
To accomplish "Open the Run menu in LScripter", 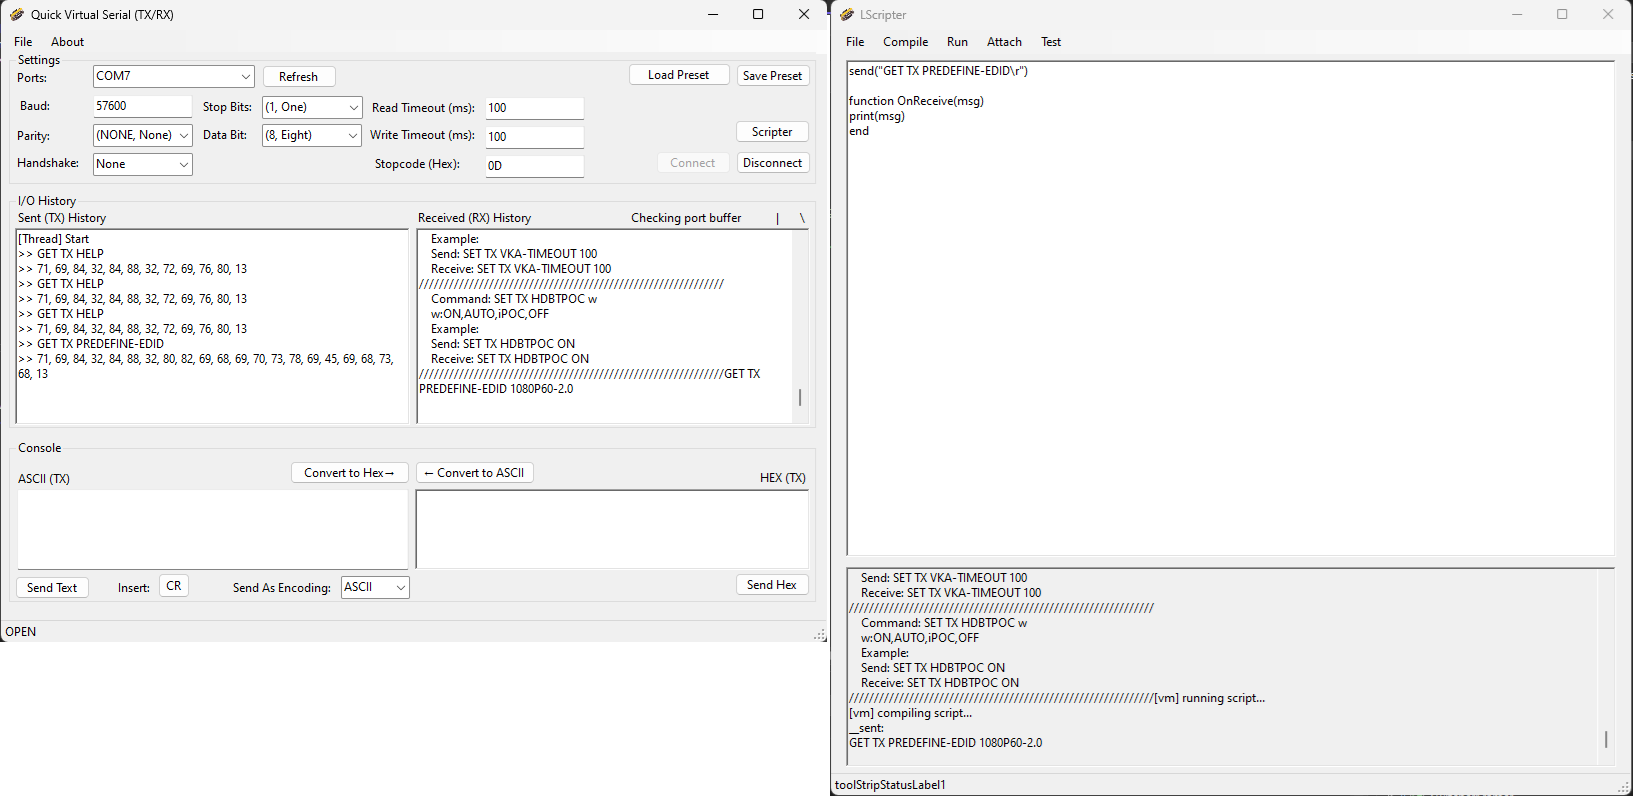I will point(957,42).
